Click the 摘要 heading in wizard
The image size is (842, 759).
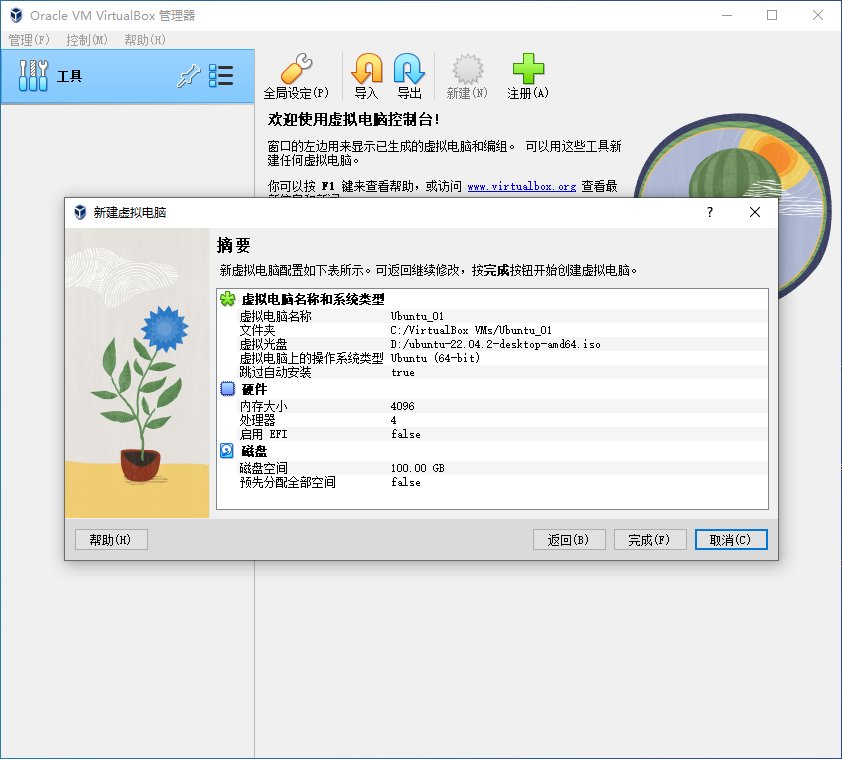click(x=234, y=245)
